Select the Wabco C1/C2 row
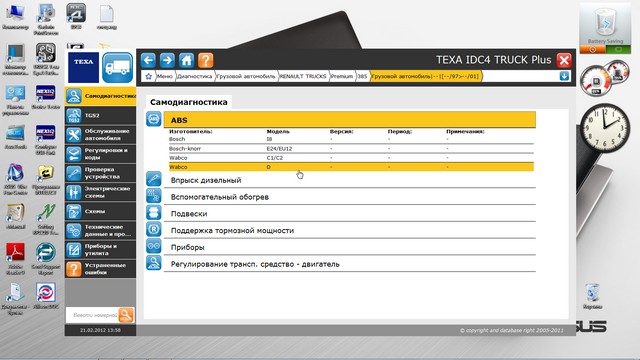The height and width of the screenshot is (360, 640). coord(351,158)
